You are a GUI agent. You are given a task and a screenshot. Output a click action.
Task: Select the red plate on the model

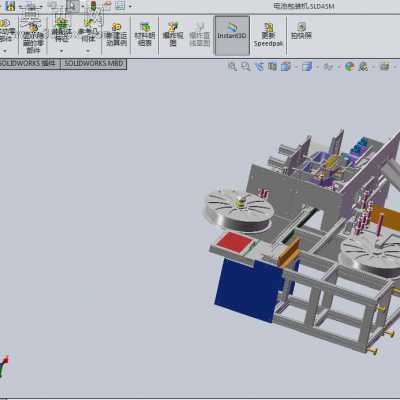click(x=235, y=242)
